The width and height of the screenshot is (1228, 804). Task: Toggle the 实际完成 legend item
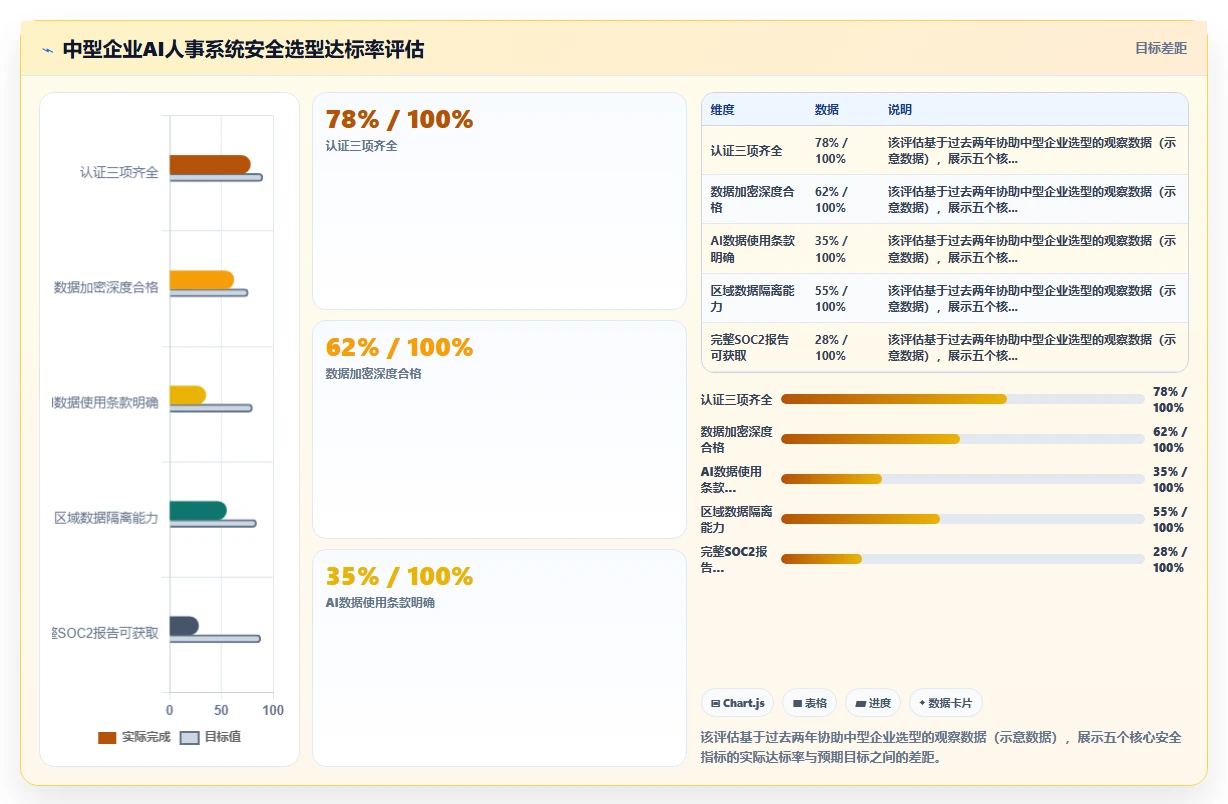pyautogui.click(x=134, y=738)
